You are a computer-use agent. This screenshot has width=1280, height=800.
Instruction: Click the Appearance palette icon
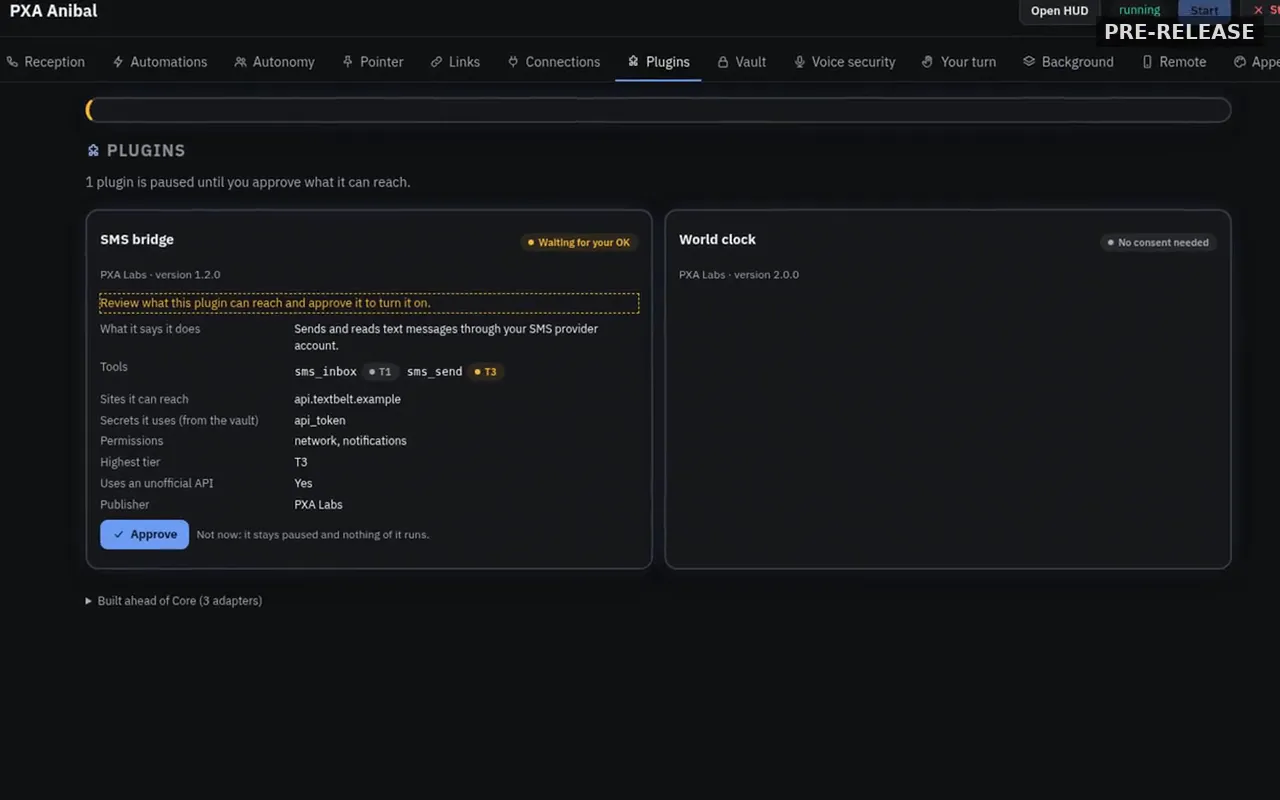click(x=1240, y=62)
